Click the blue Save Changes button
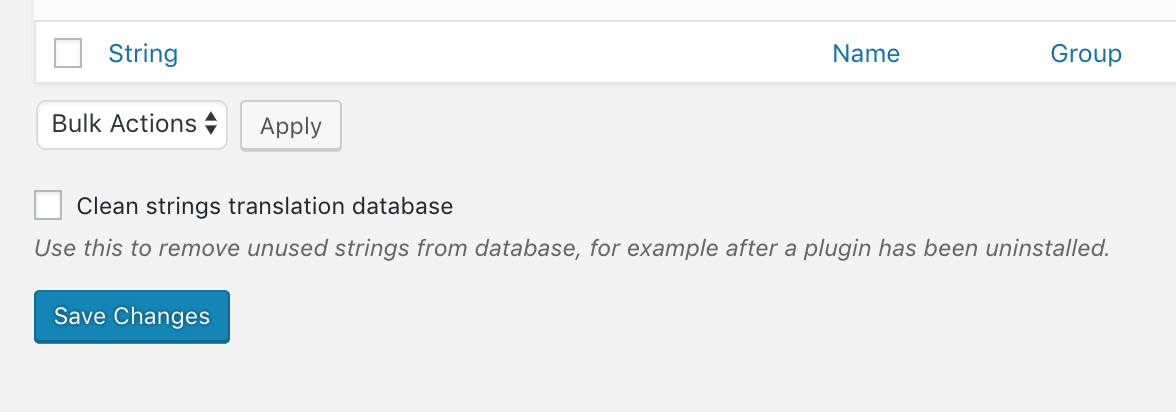This screenshot has width=1176, height=412. tap(132, 316)
